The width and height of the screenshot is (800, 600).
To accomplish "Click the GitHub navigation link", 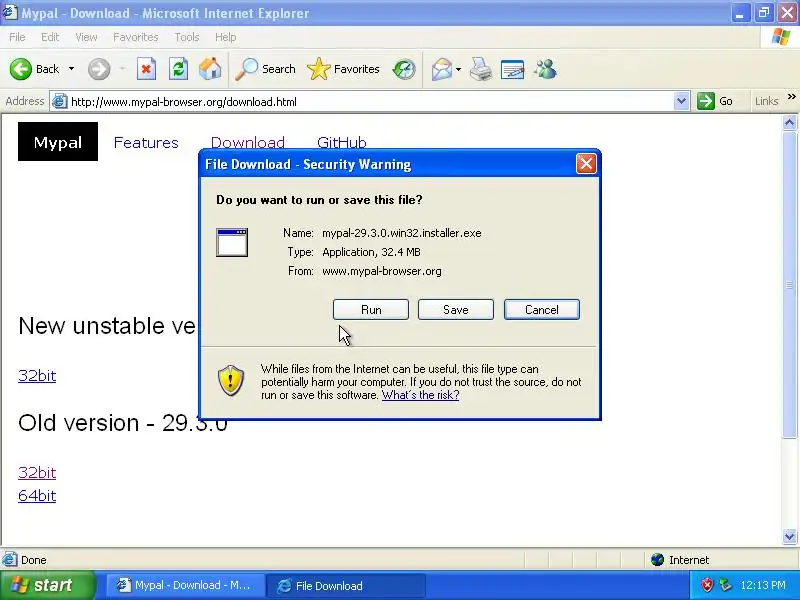I will coord(341,142).
